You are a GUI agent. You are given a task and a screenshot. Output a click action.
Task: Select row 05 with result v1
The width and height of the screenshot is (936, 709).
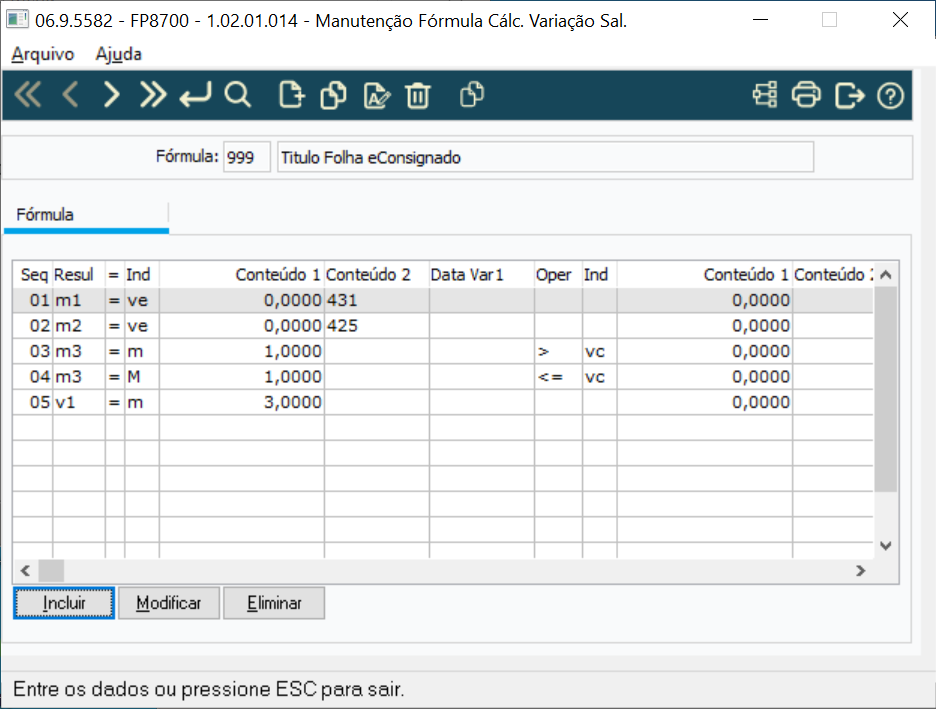pyautogui.click(x=443, y=403)
